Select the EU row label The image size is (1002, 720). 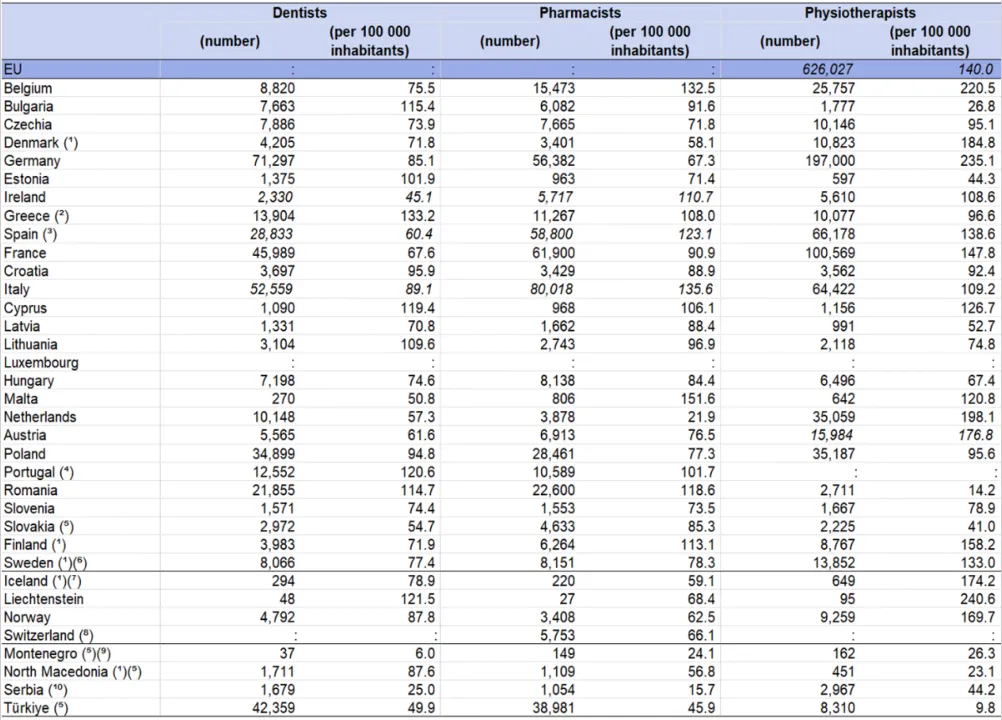(13, 70)
